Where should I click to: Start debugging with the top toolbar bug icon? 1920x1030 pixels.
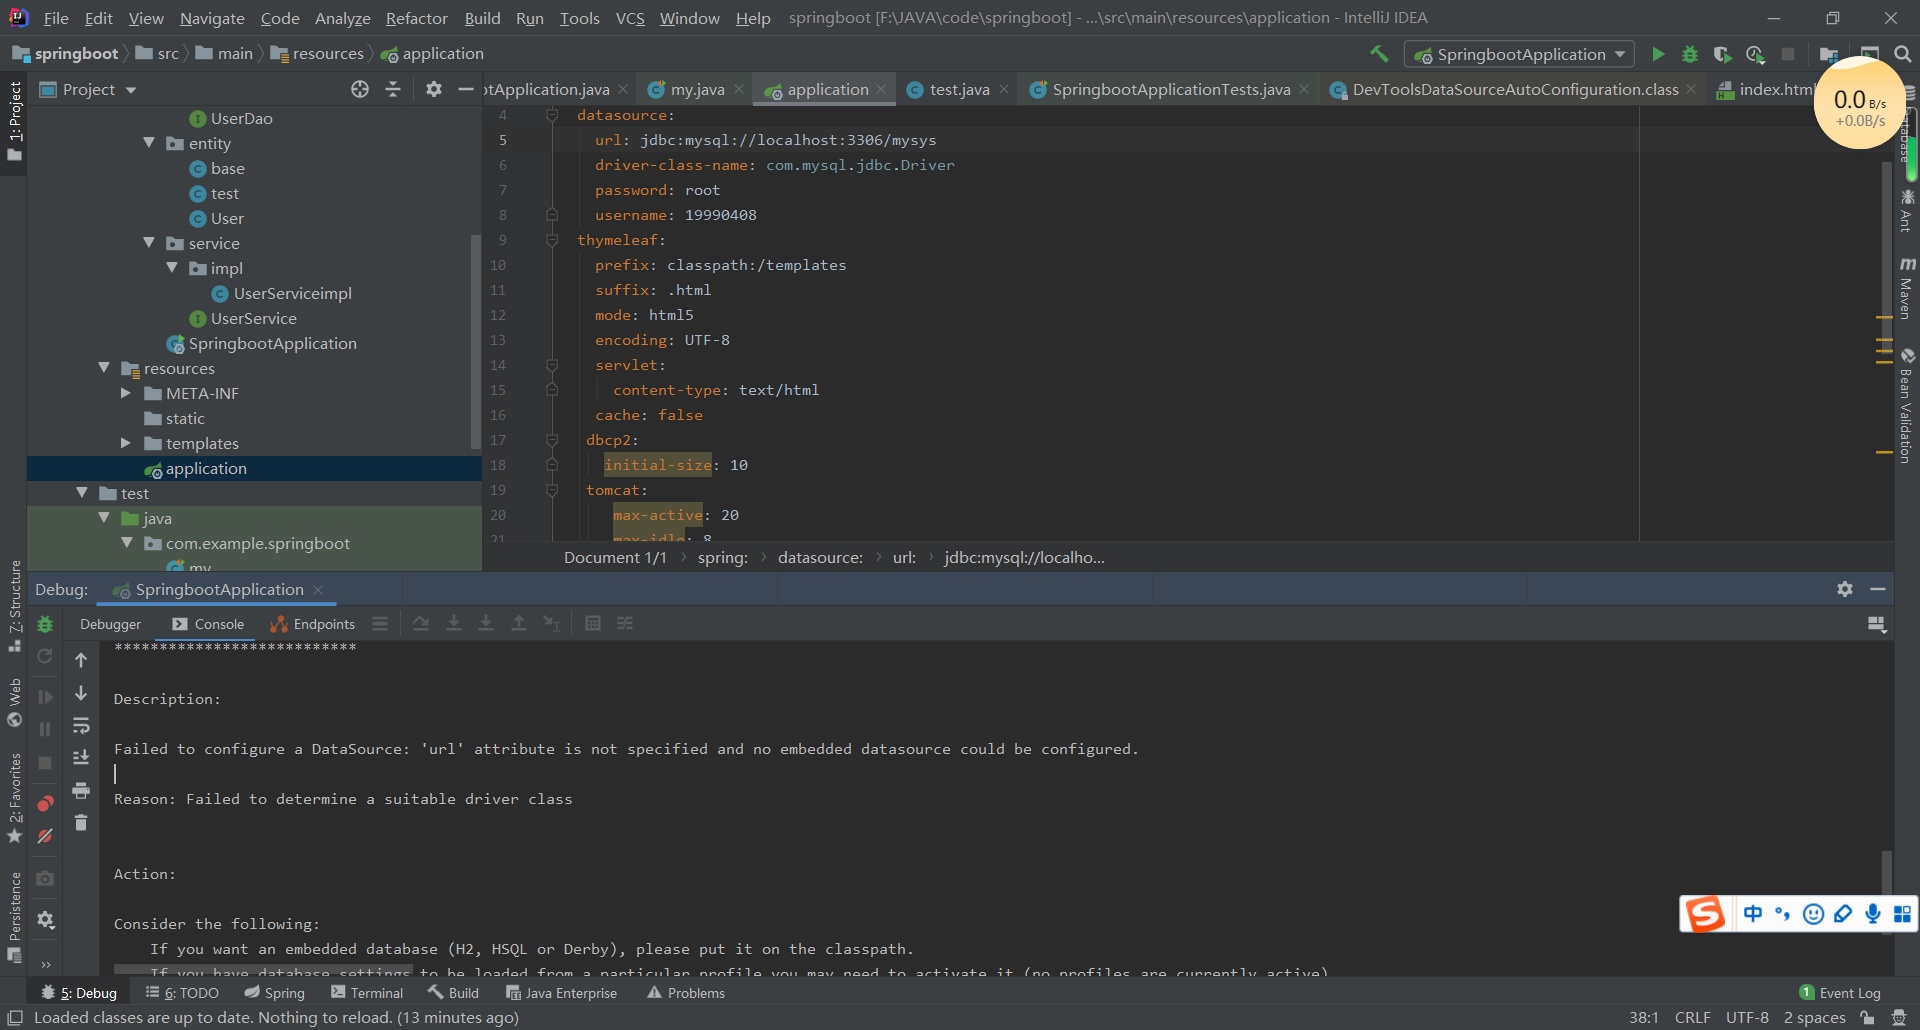(1690, 54)
